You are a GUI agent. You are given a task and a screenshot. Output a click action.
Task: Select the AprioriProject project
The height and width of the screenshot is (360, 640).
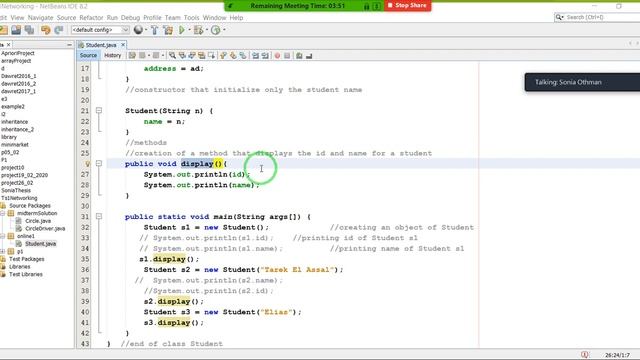pyautogui.click(x=18, y=53)
